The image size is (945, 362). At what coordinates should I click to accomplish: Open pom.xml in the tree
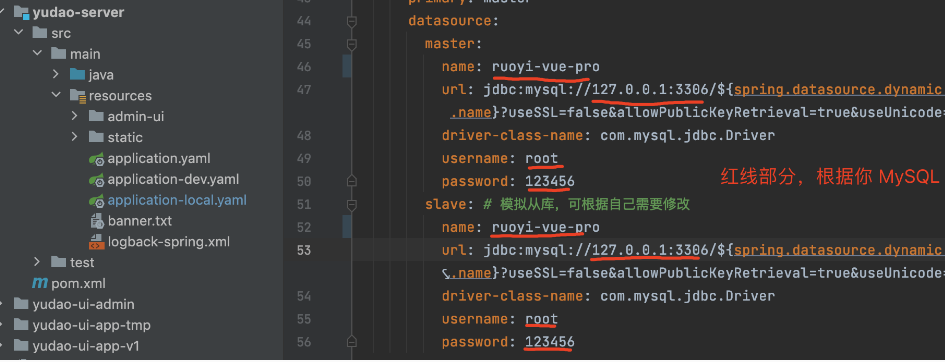(78, 283)
